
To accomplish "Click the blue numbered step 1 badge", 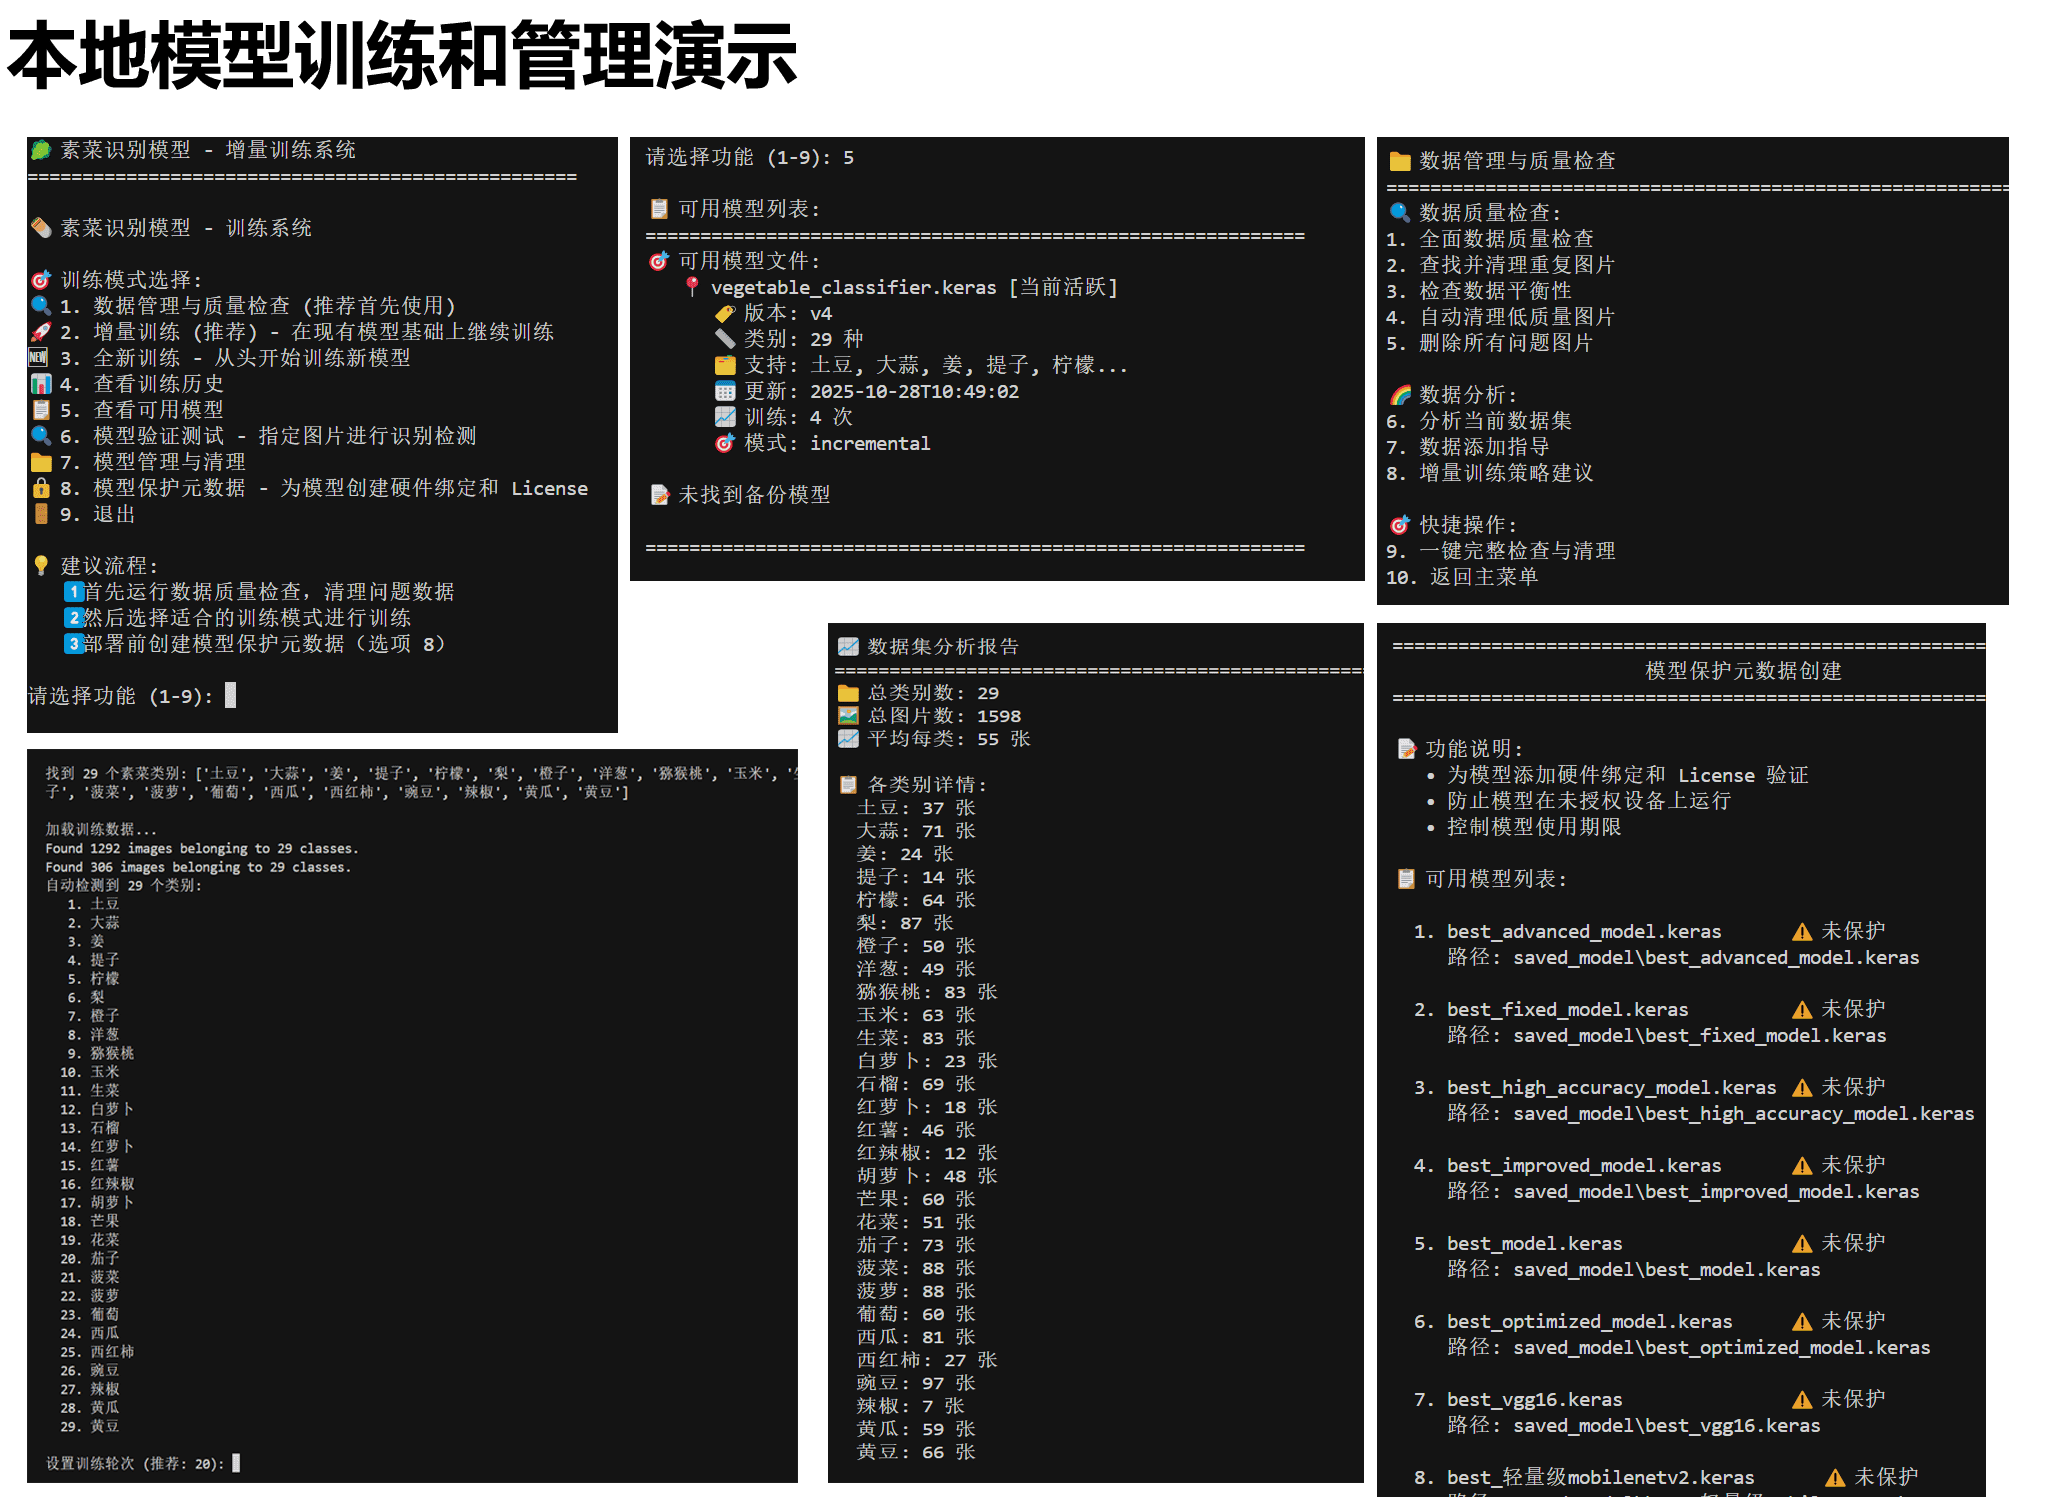I will click(73, 592).
